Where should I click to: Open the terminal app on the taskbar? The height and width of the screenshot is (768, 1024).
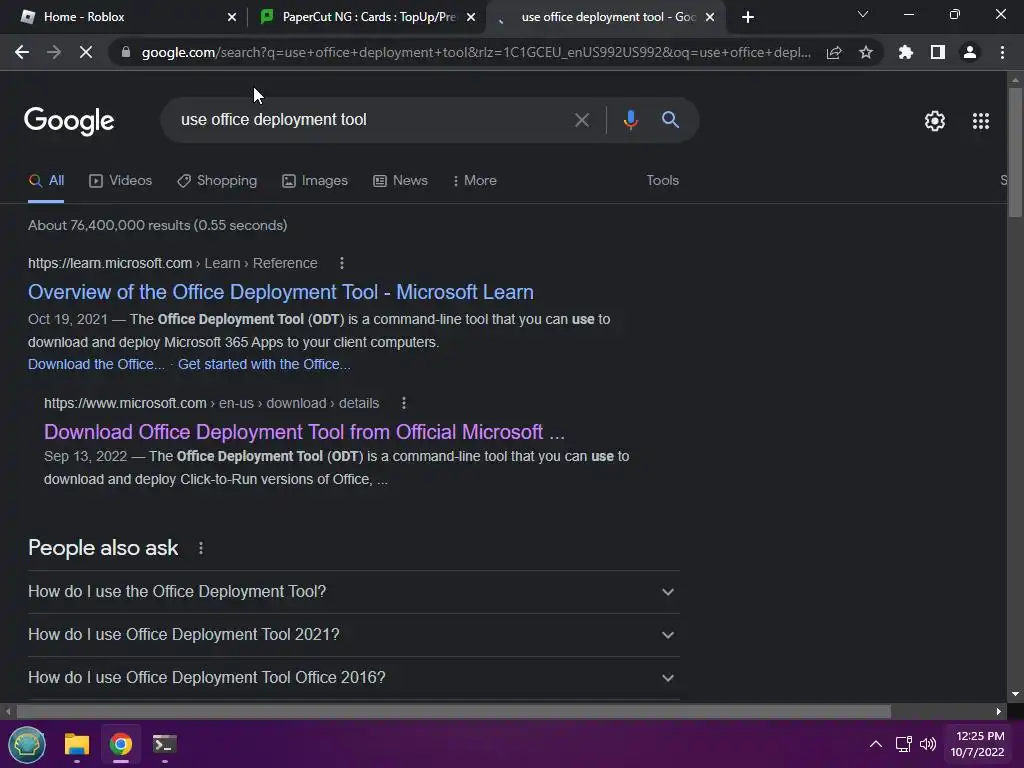(x=165, y=744)
